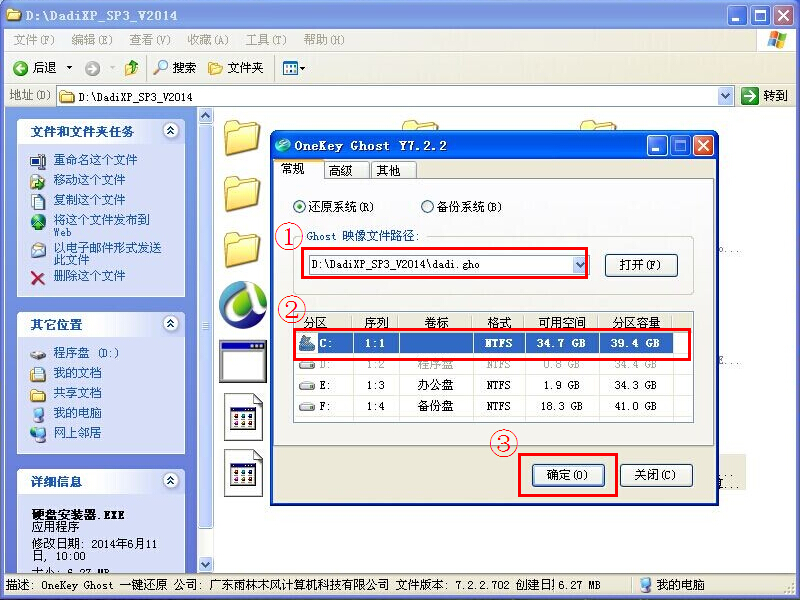800x600 pixels.
Task: Open the Back button history dropdown arrow
Action: point(69,68)
